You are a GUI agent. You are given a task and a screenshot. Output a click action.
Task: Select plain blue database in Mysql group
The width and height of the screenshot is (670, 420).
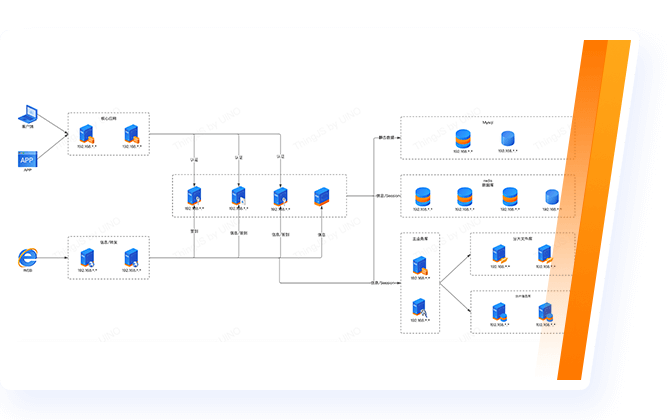point(508,139)
